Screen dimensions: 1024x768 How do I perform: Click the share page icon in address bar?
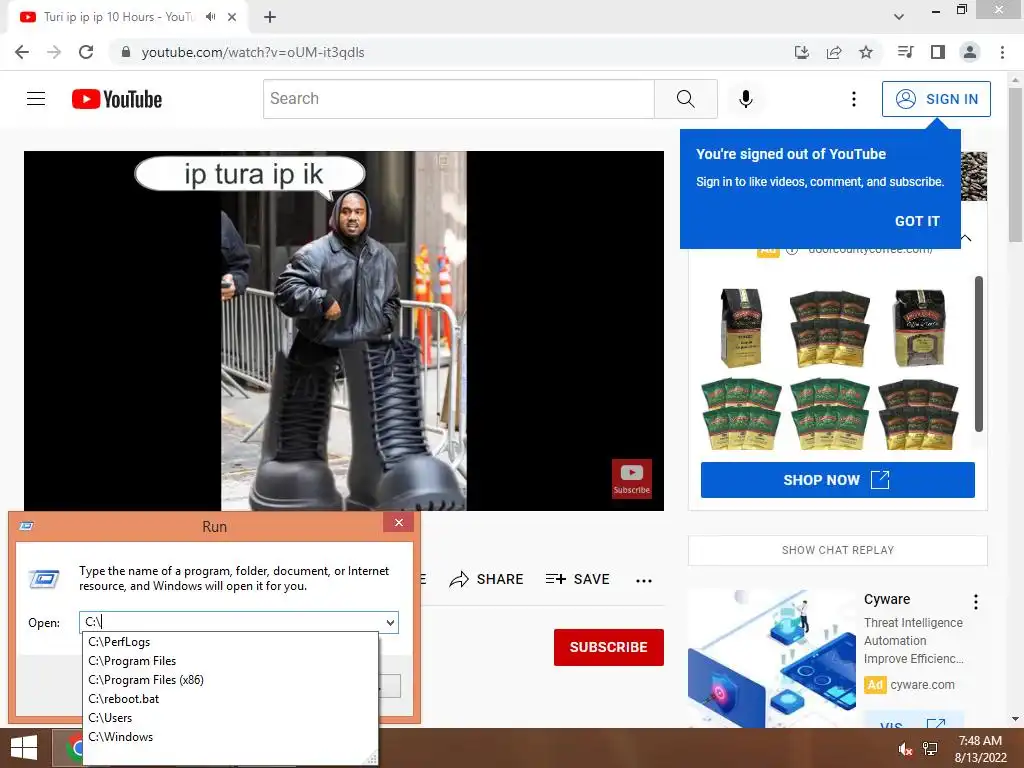834,52
